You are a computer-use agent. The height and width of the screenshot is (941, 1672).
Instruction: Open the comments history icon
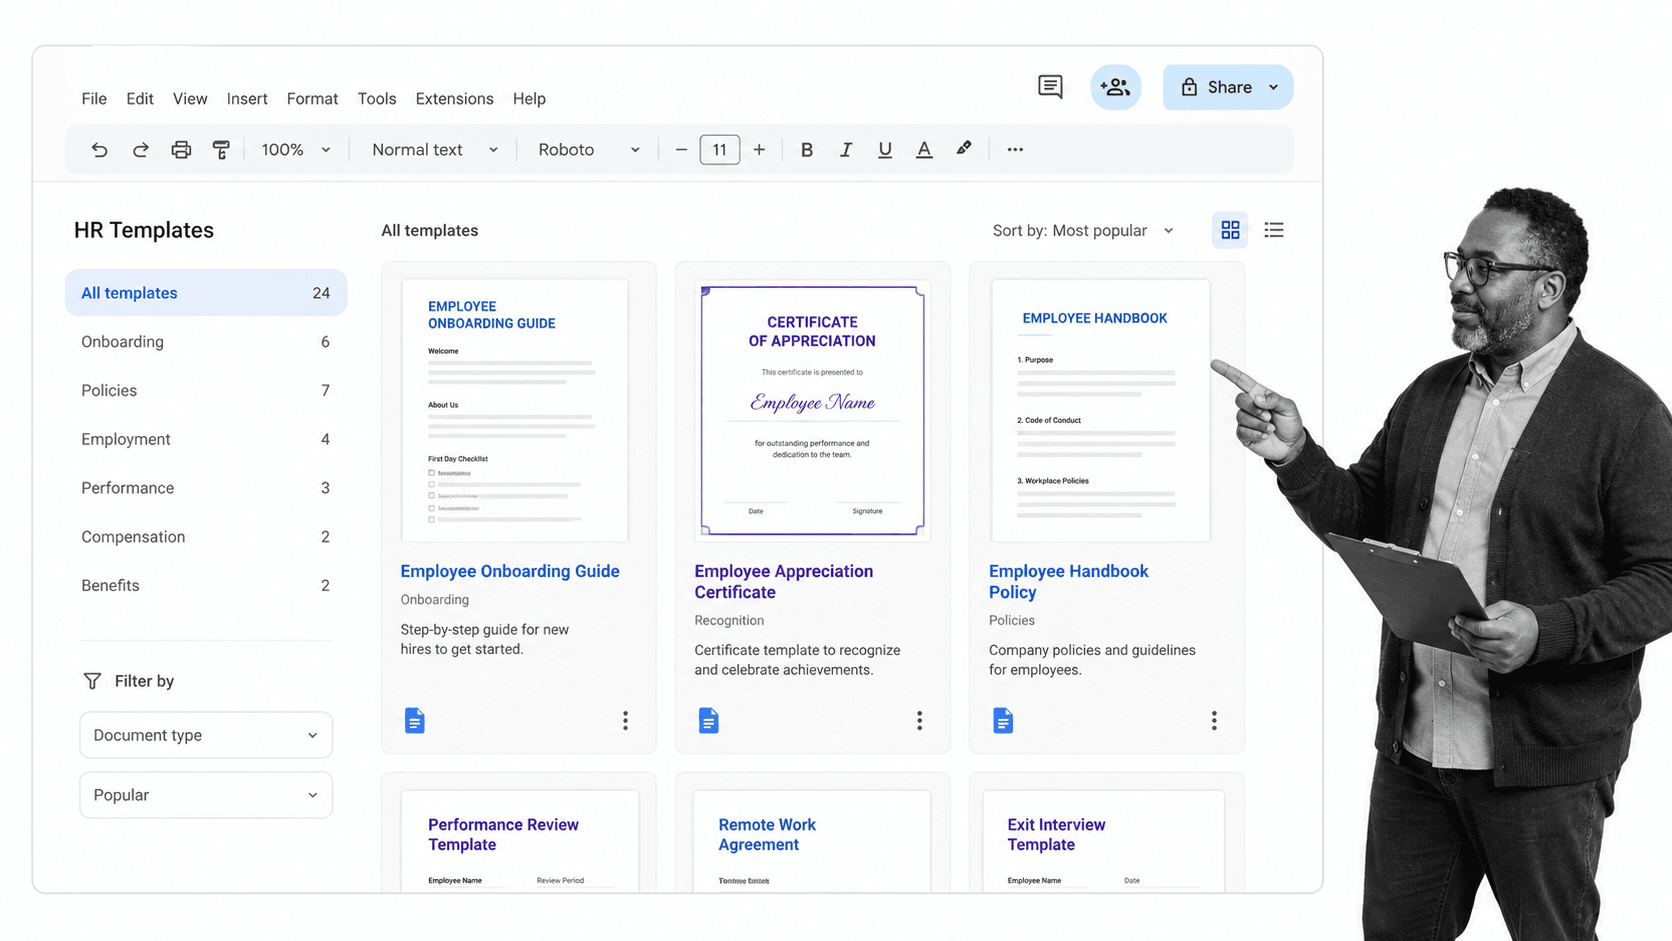[x=1050, y=87]
